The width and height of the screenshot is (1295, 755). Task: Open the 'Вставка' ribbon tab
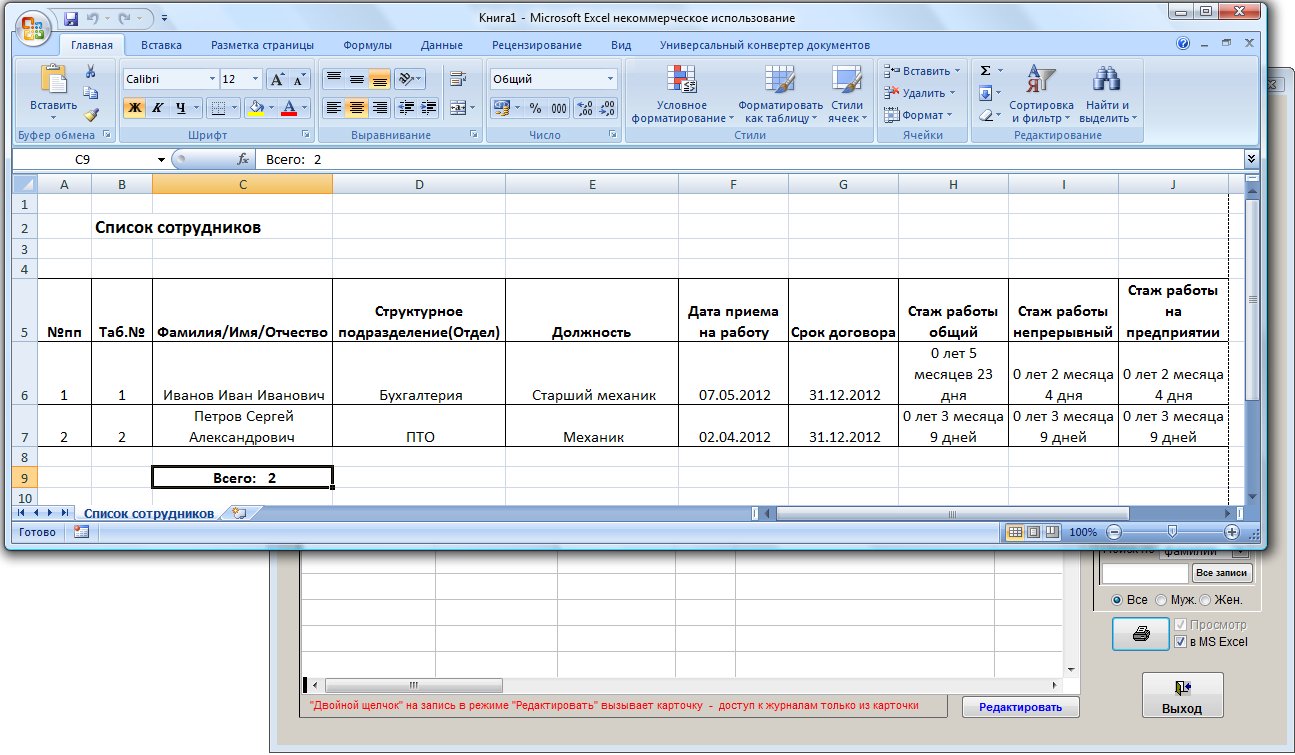pyautogui.click(x=161, y=45)
